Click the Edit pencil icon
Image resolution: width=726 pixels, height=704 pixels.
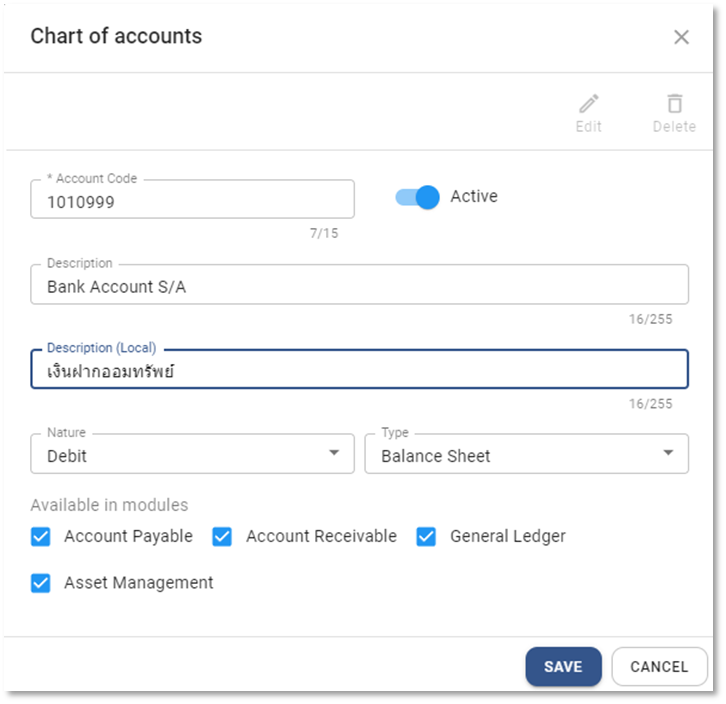click(x=589, y=104)
